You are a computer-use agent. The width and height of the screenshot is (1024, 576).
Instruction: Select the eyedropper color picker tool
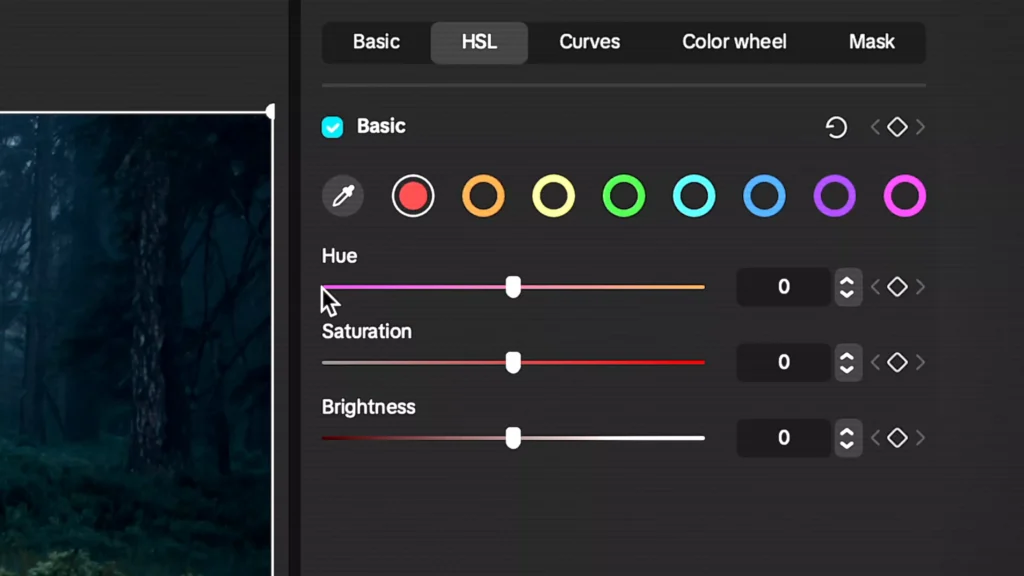tap(342, 195)
